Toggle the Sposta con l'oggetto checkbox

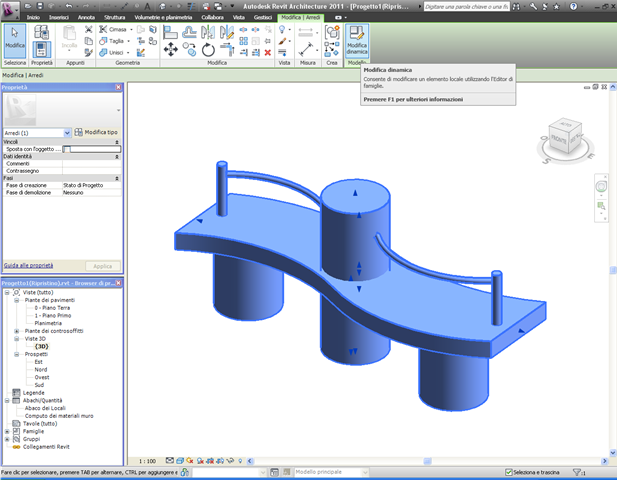click(67, 149)
